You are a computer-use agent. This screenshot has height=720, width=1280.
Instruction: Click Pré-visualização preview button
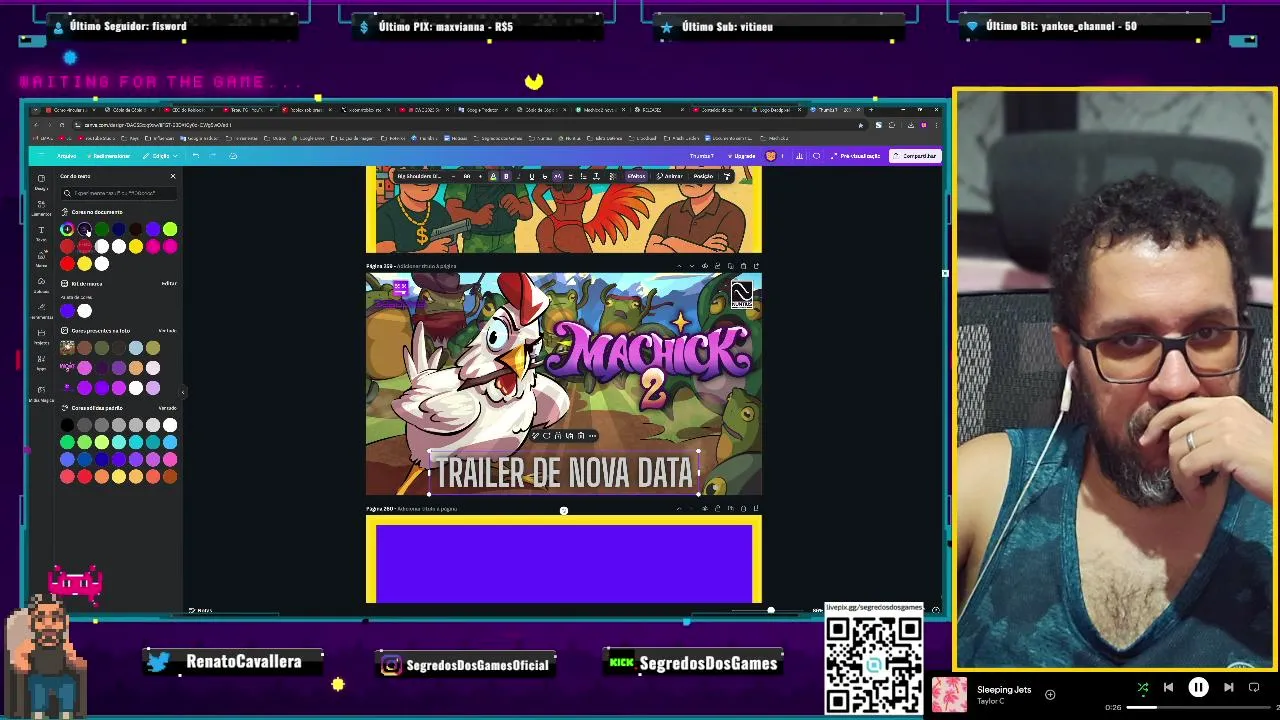pyautogui.click(x=856, y=156)
